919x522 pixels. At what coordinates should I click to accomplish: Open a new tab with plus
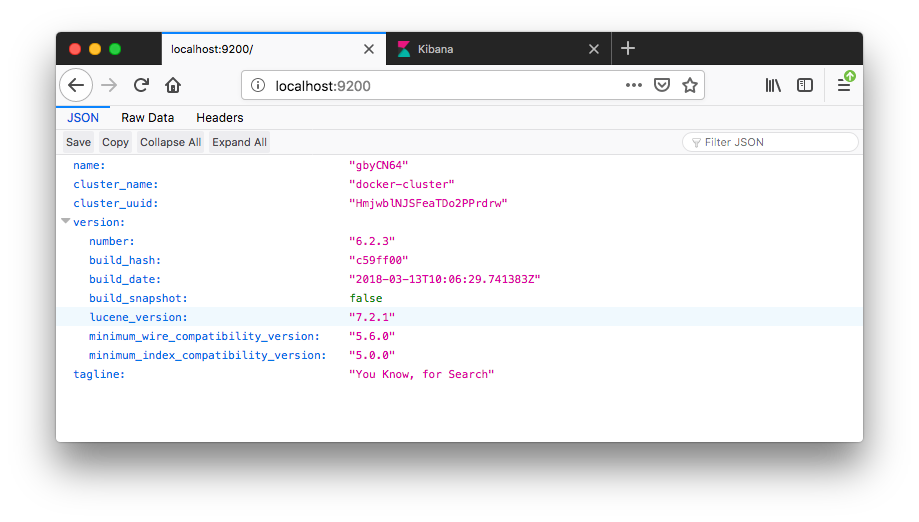tap(628, 48)
